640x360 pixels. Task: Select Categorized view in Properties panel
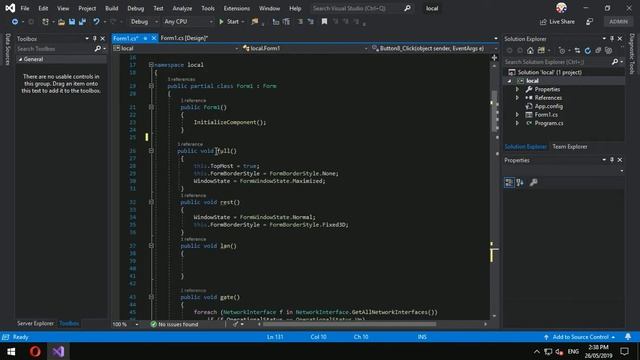509,182
